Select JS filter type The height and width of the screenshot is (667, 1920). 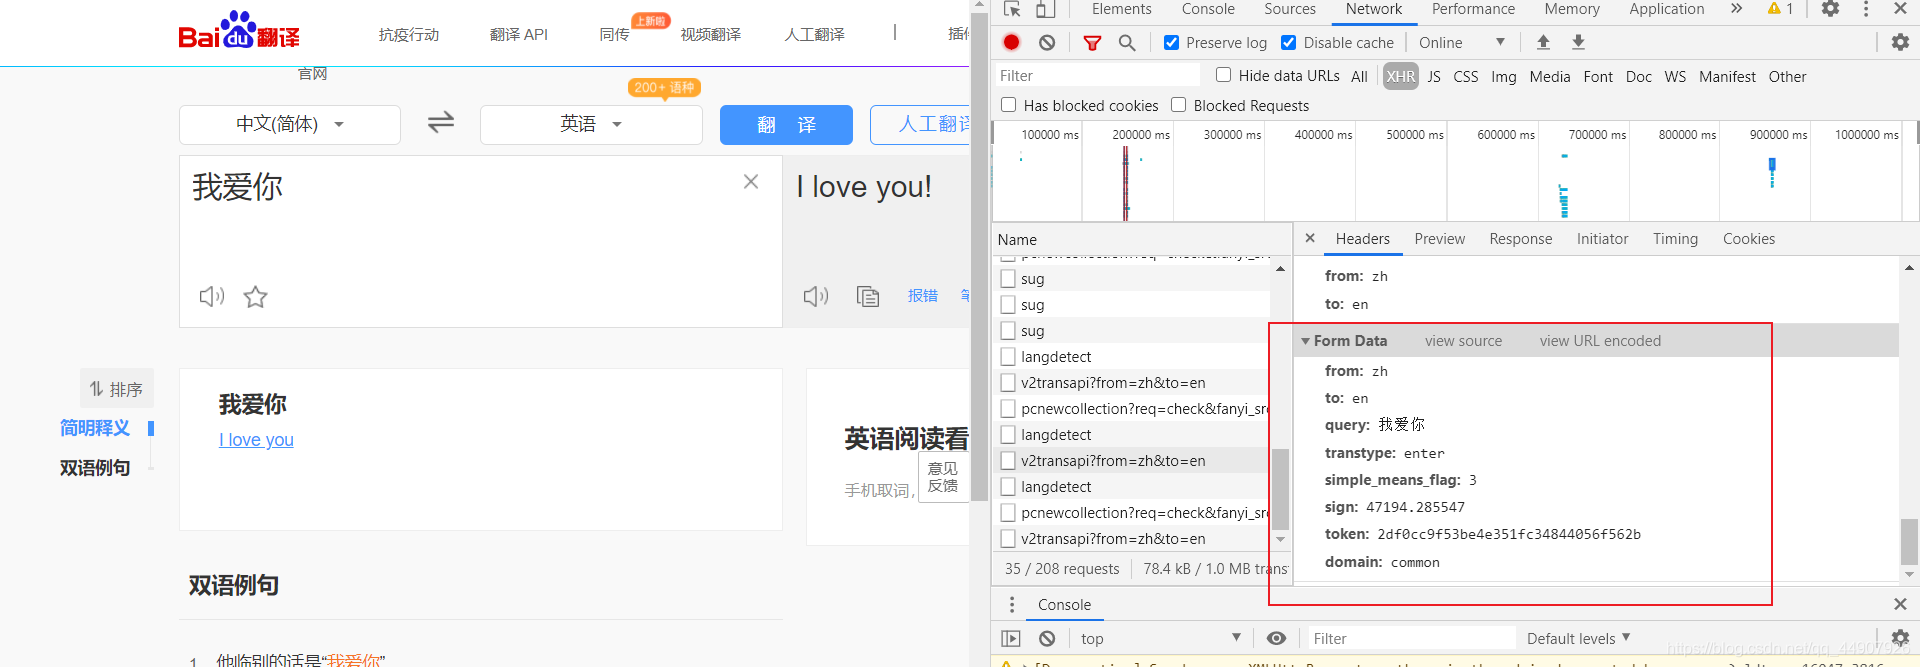click(x=1434, y=76)
